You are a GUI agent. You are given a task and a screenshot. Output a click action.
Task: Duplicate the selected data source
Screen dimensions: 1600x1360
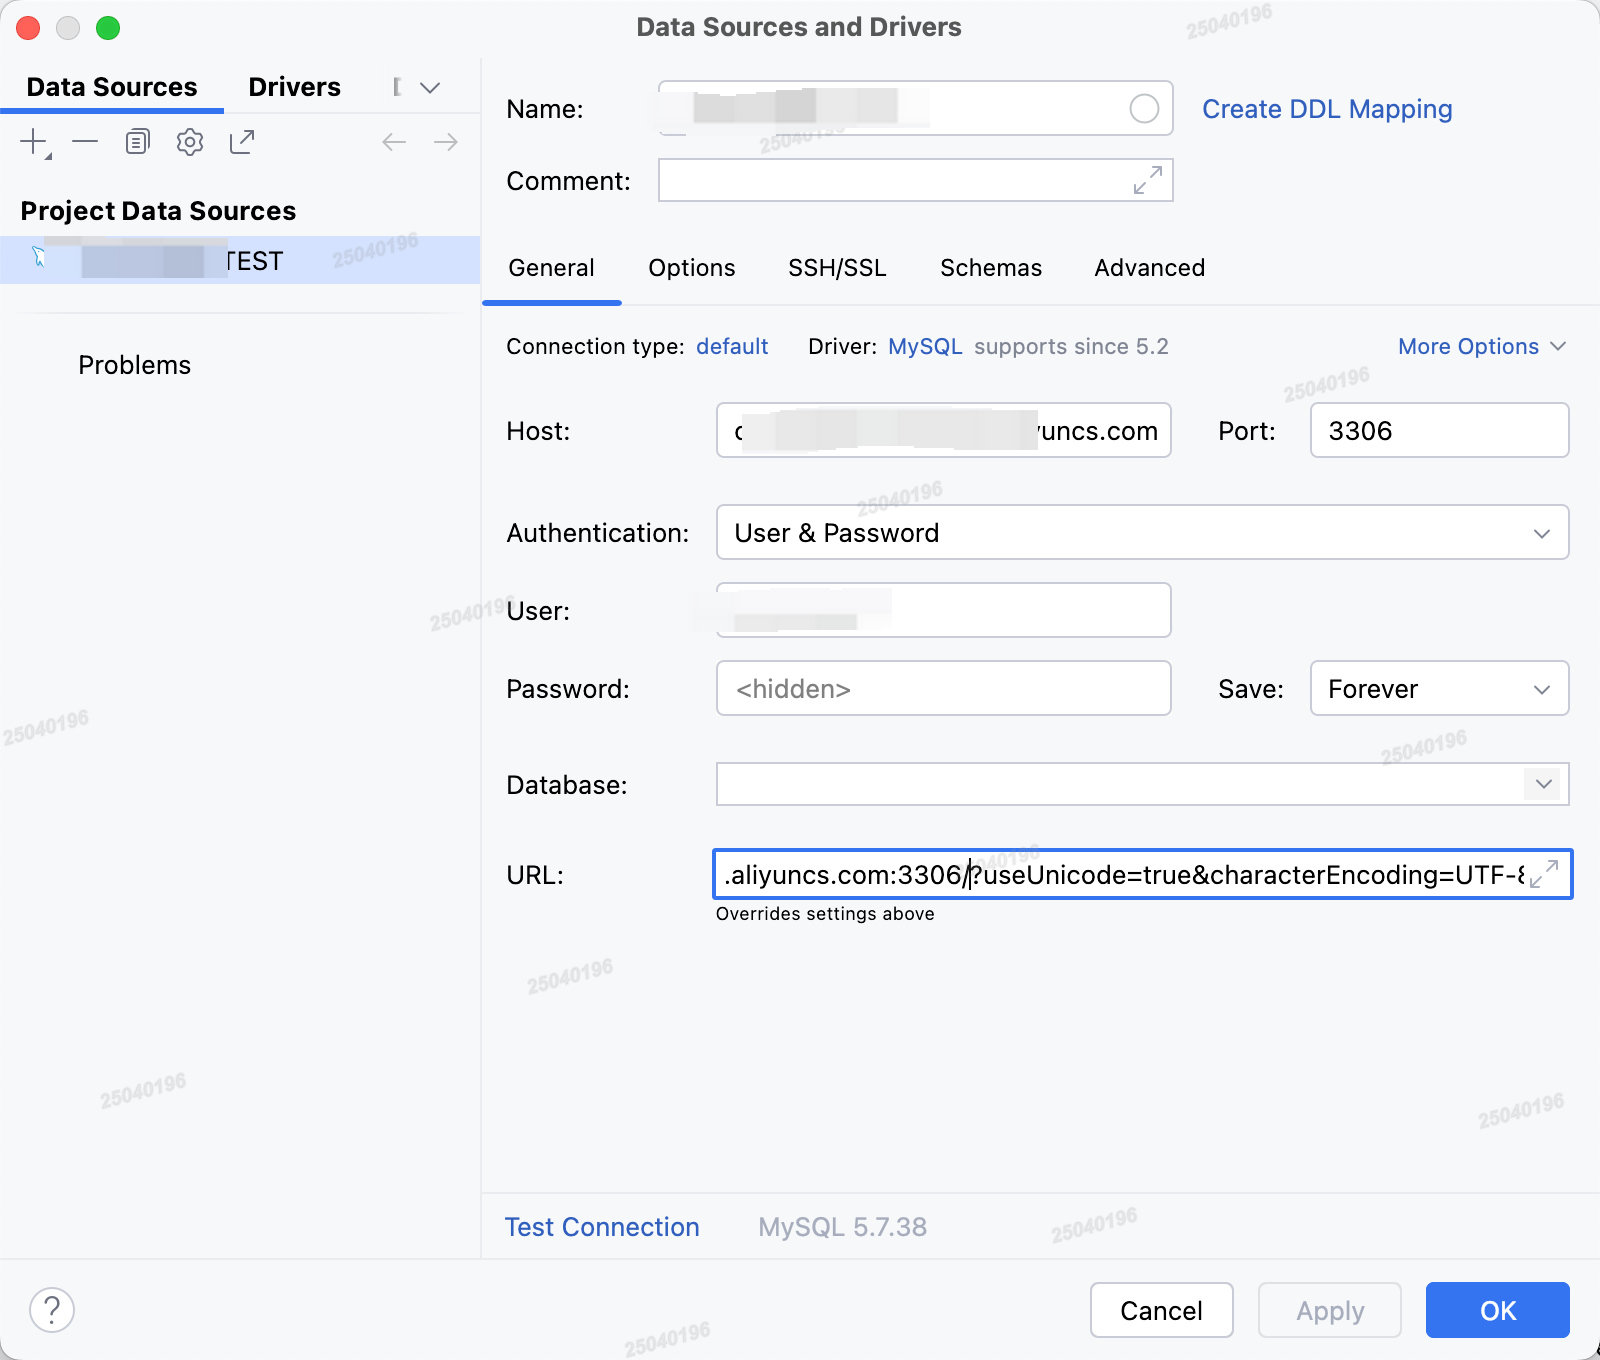(x=136, y=141)
